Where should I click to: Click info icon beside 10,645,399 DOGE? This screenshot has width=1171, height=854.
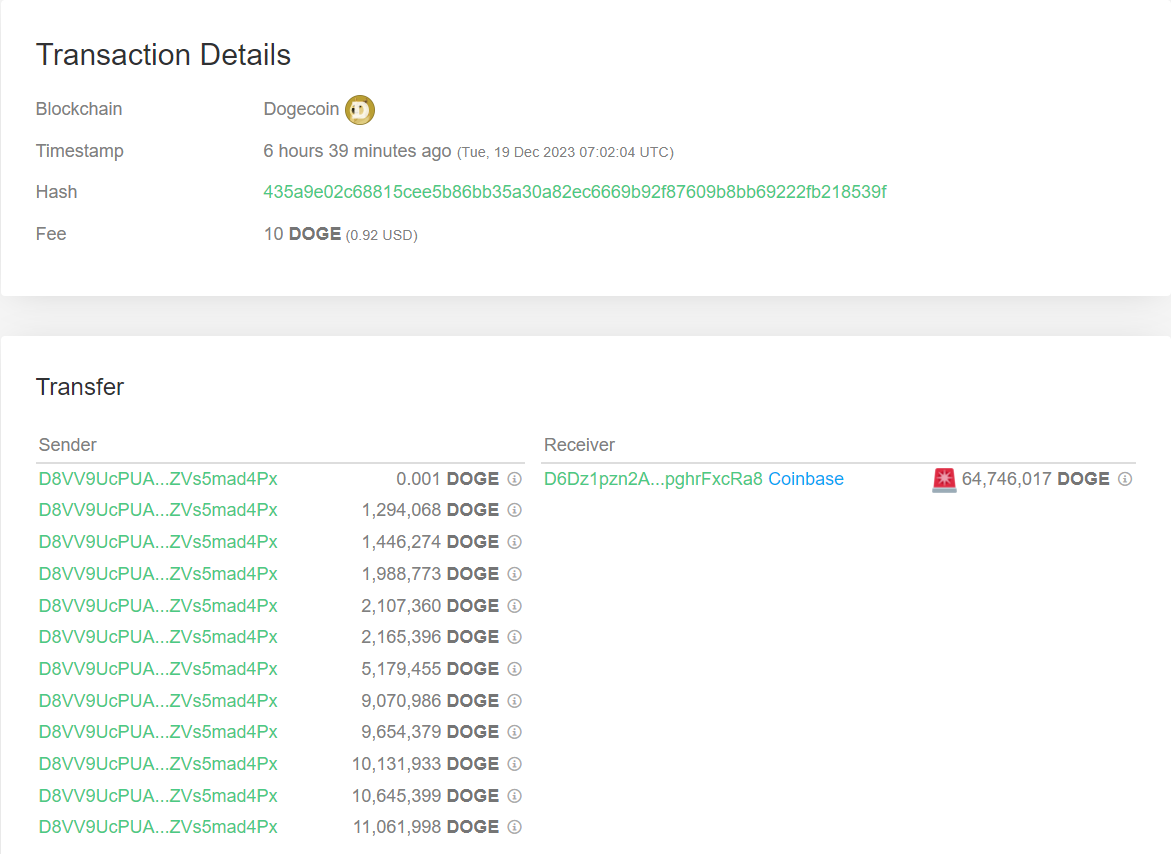pyautogui.click(x=515, y=796)
